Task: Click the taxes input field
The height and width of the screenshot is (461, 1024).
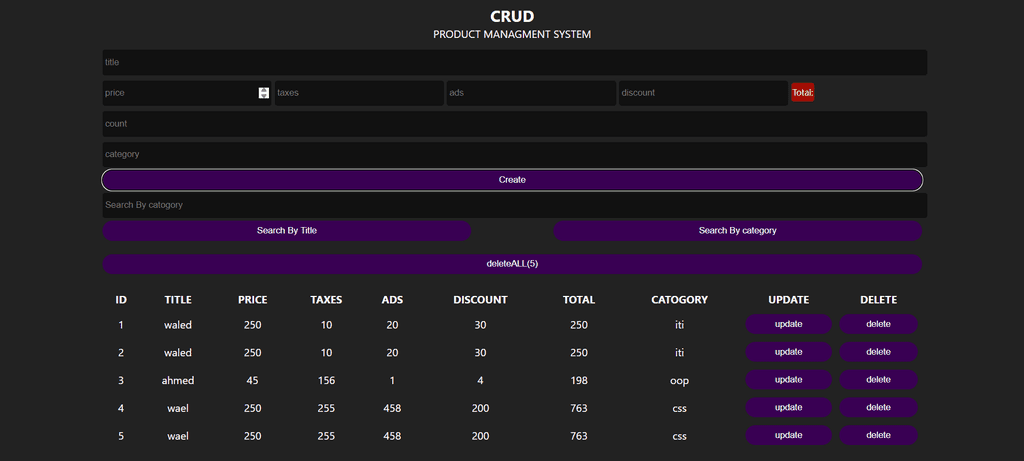Action: 359,93
